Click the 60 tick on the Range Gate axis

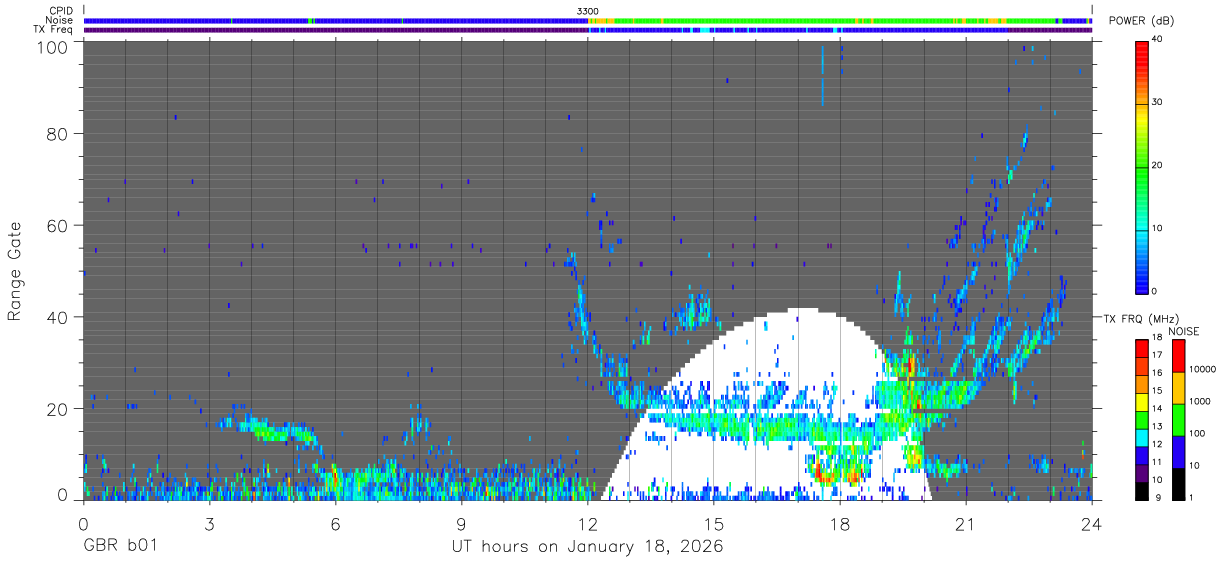[59, 225]
